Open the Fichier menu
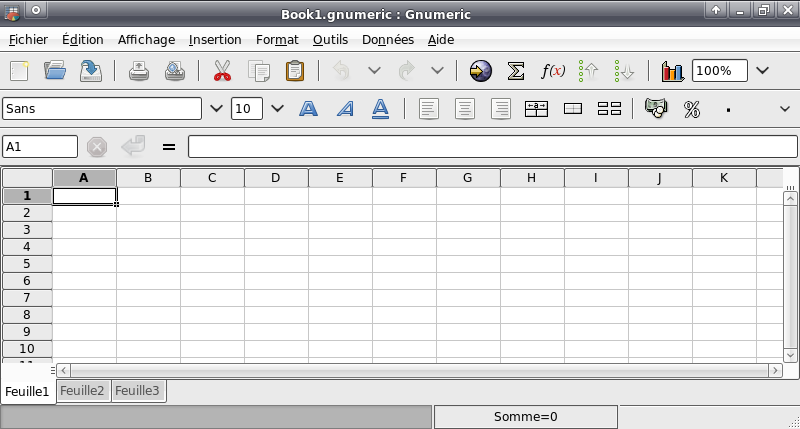The height and width of the screenshot is (429, 800). 28,40
